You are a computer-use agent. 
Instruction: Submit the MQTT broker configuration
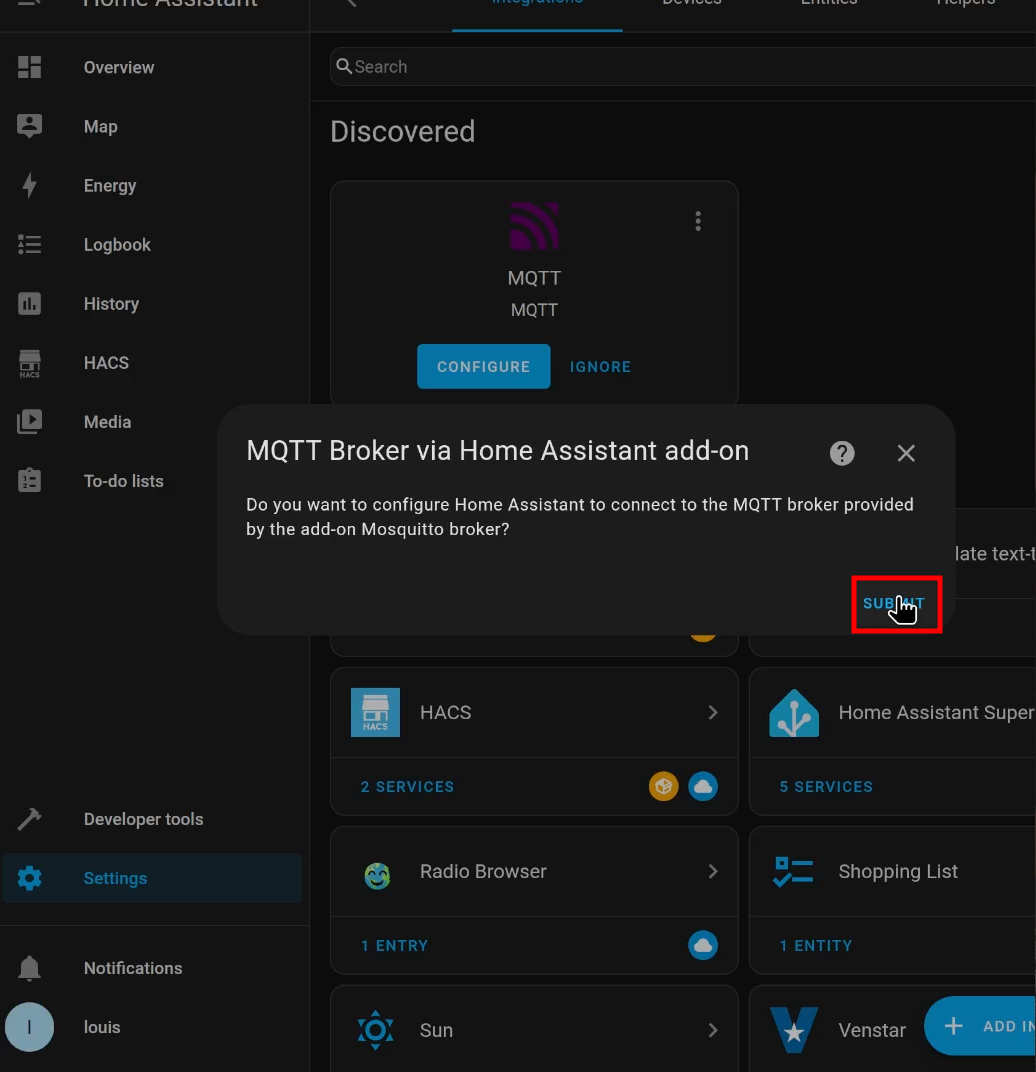coord(895,604)
